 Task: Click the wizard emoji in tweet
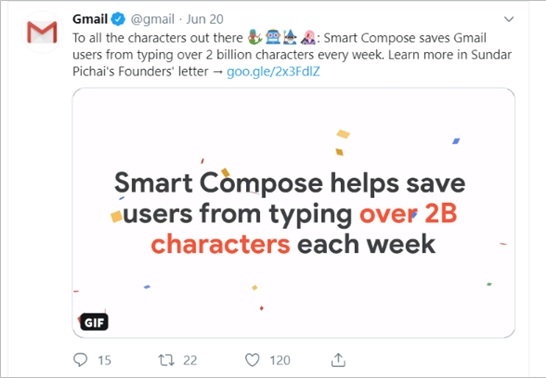290,38
